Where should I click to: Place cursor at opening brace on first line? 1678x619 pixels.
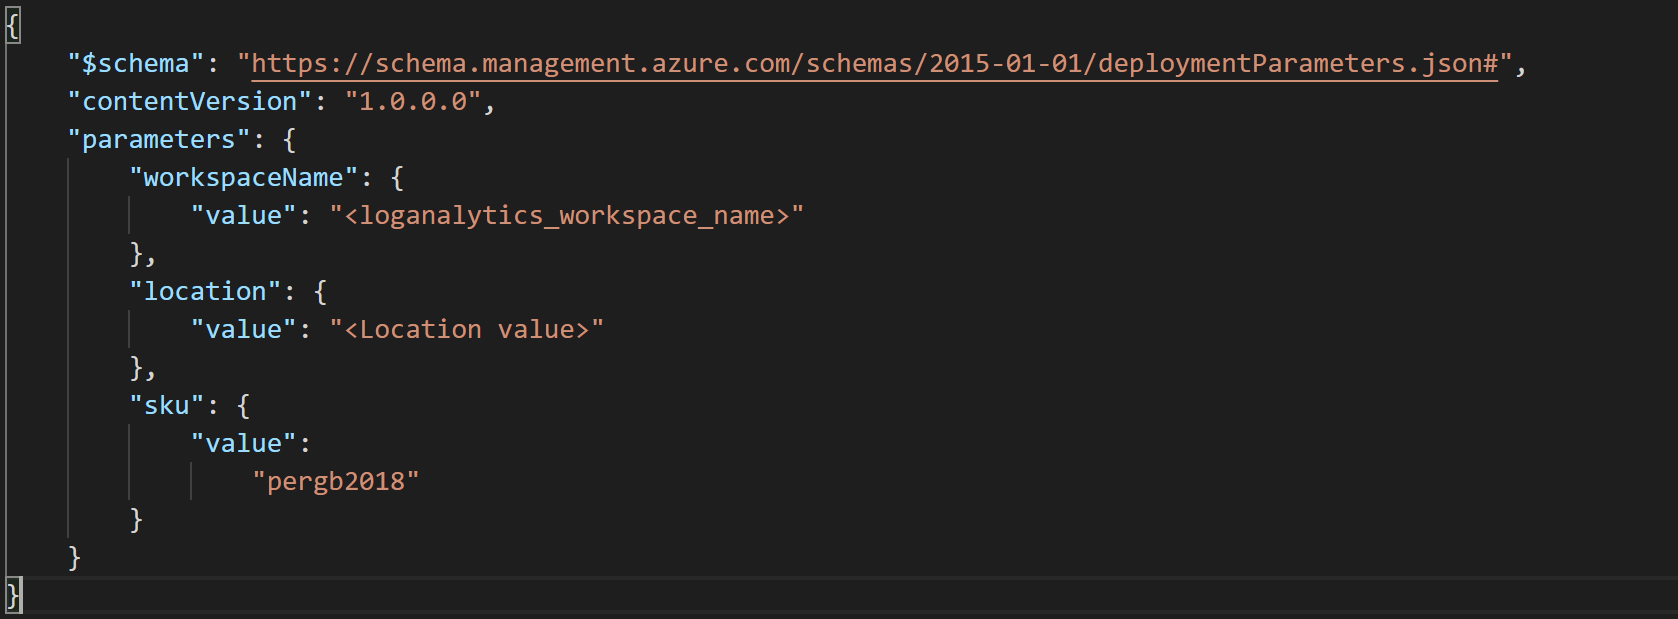point(13,25)
